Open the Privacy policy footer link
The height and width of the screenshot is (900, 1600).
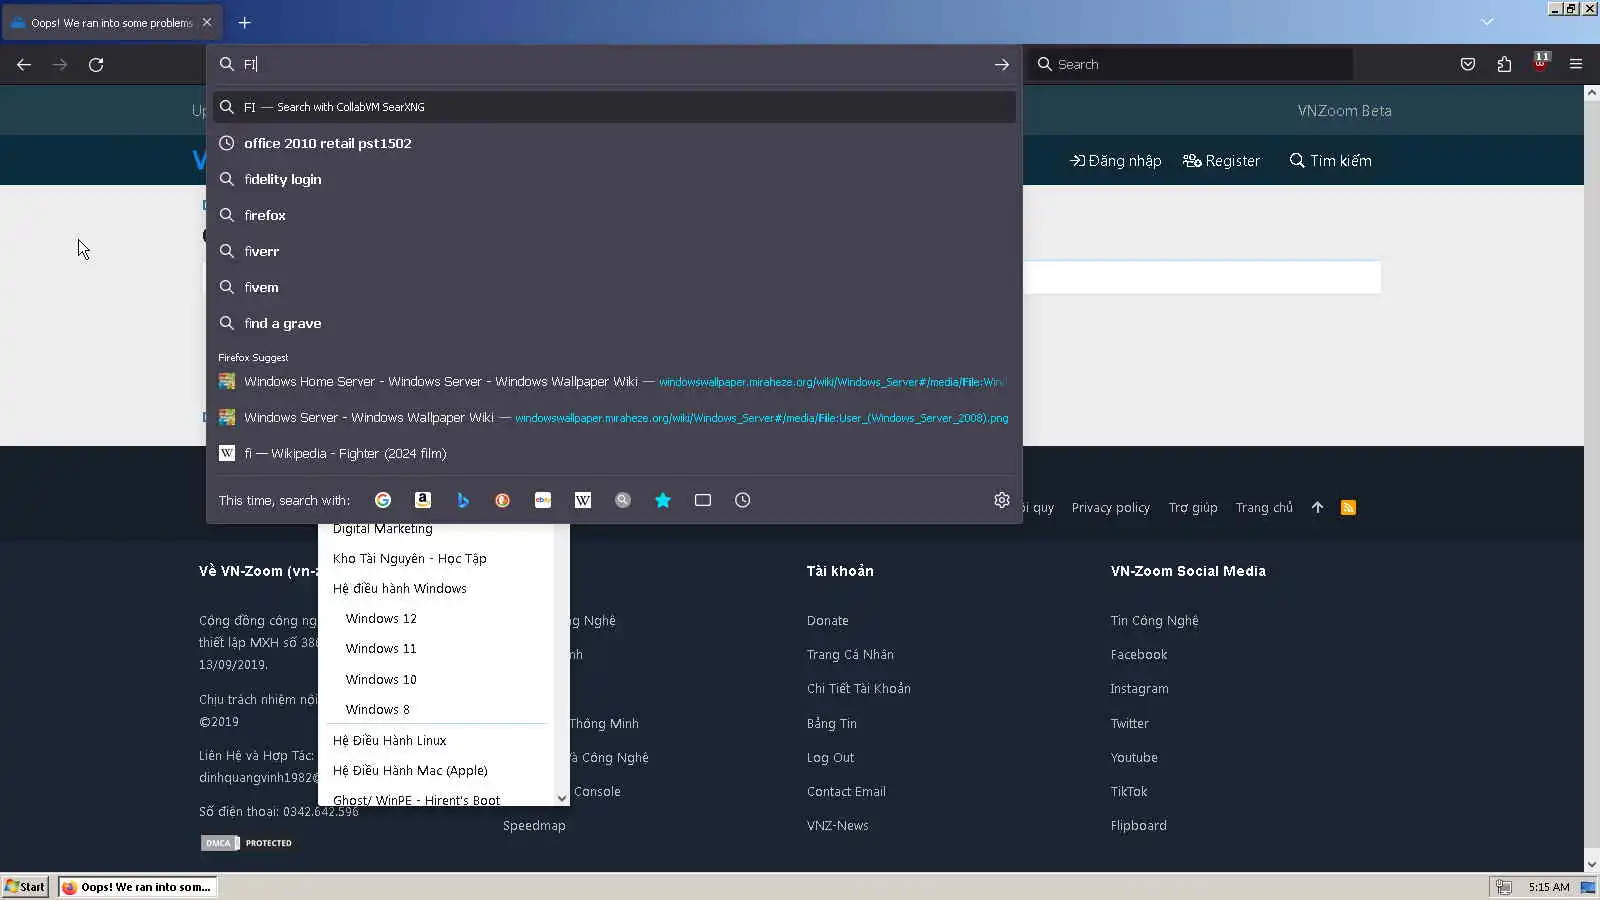1110,508
